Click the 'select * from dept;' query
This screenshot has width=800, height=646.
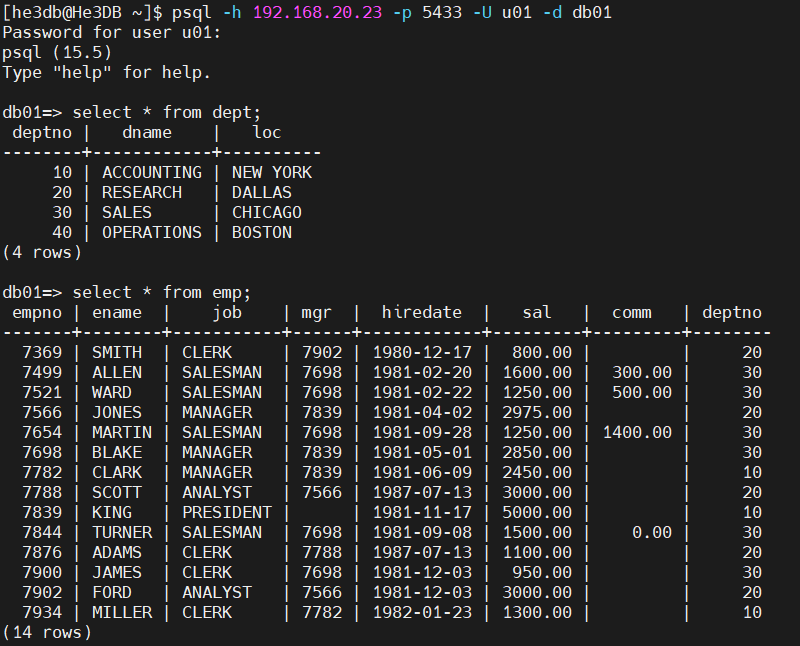point(166,112)
